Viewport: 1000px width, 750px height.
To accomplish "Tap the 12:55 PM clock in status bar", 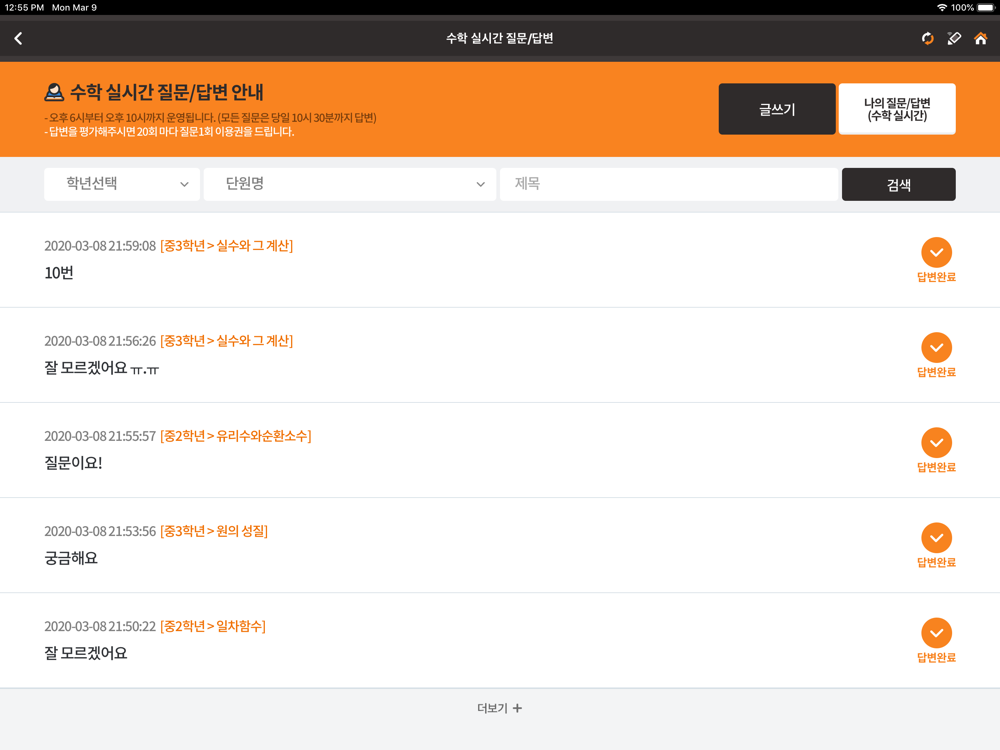I will 24,8.
